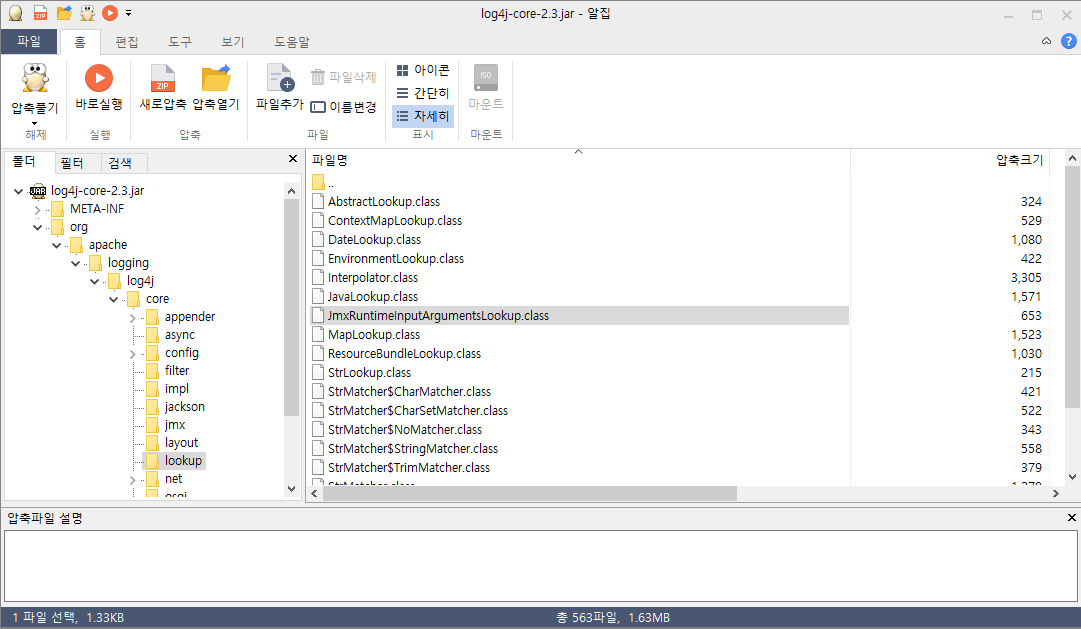Switch to 간단히 simple list view
The height and width of the screenshot is (629, 1081).
point(423,93)
